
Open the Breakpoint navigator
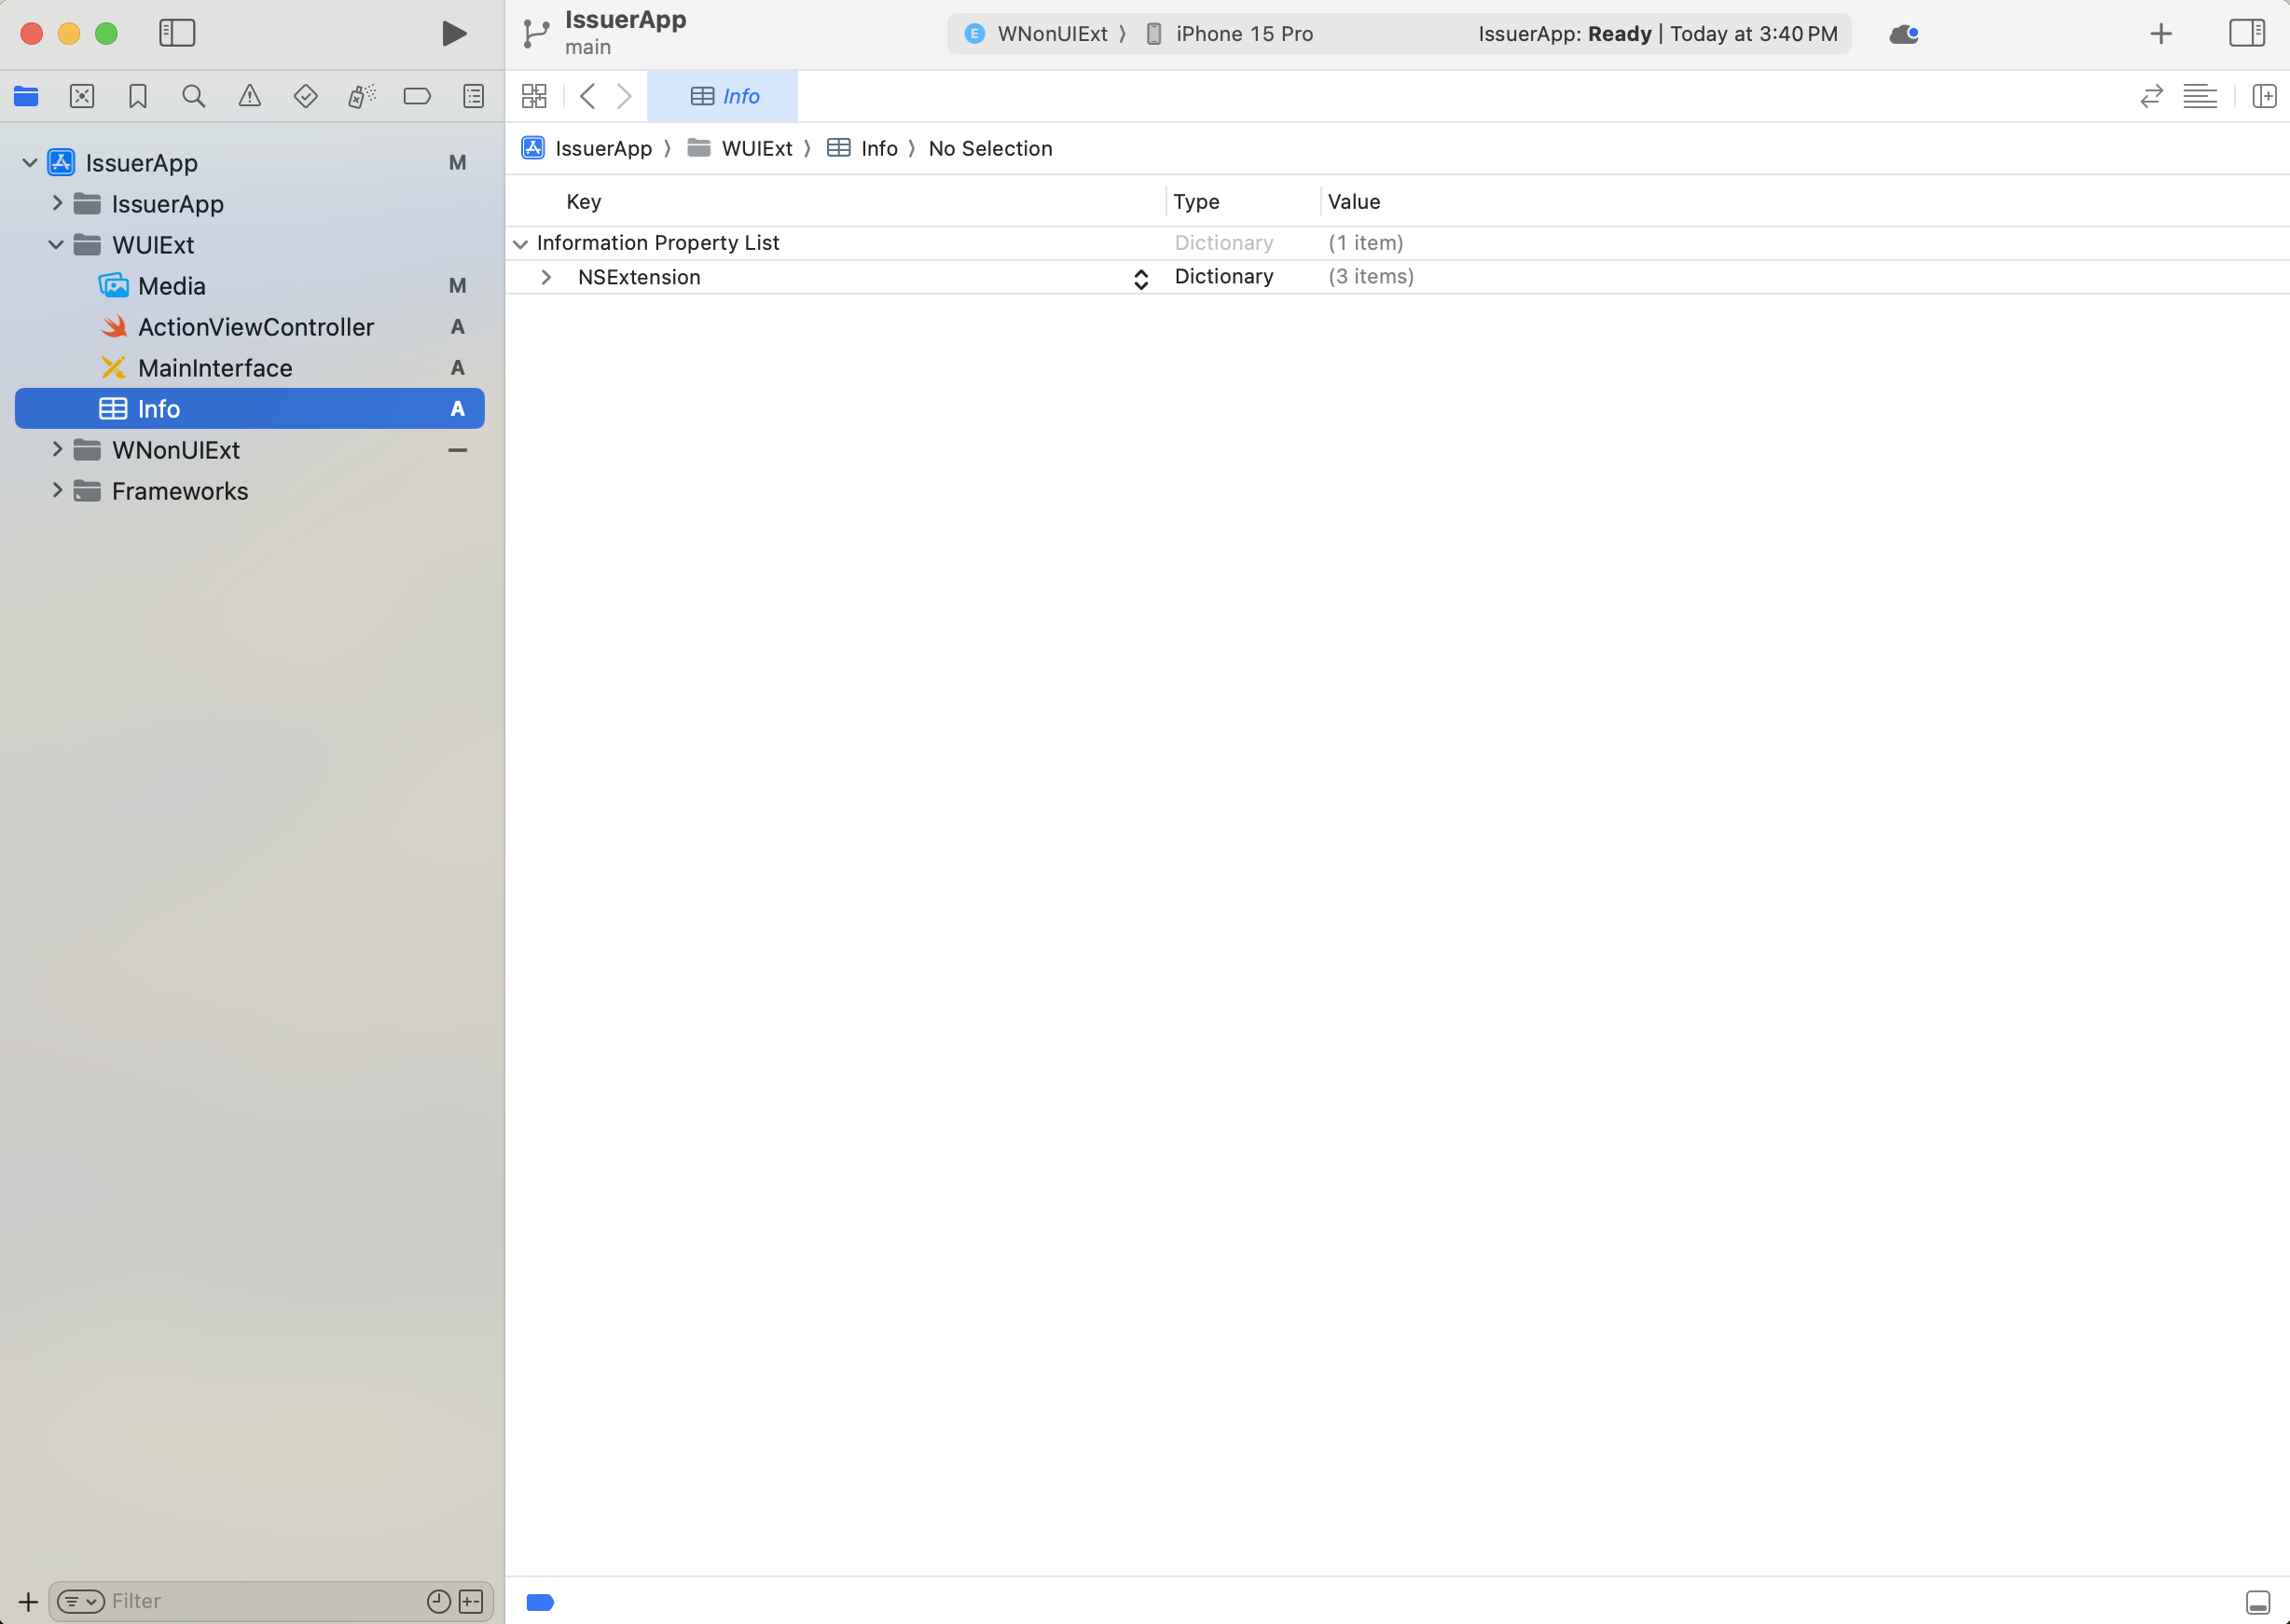pyautogui.click(x=417, y=96)
